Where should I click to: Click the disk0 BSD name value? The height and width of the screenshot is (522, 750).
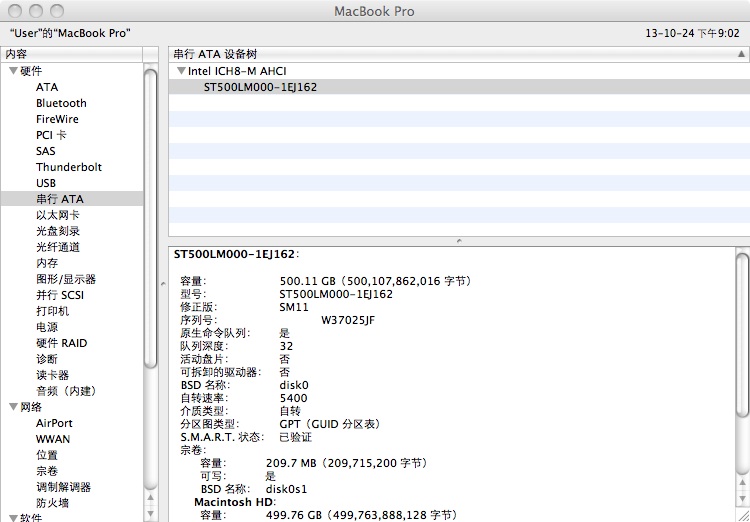click(294, 385)
